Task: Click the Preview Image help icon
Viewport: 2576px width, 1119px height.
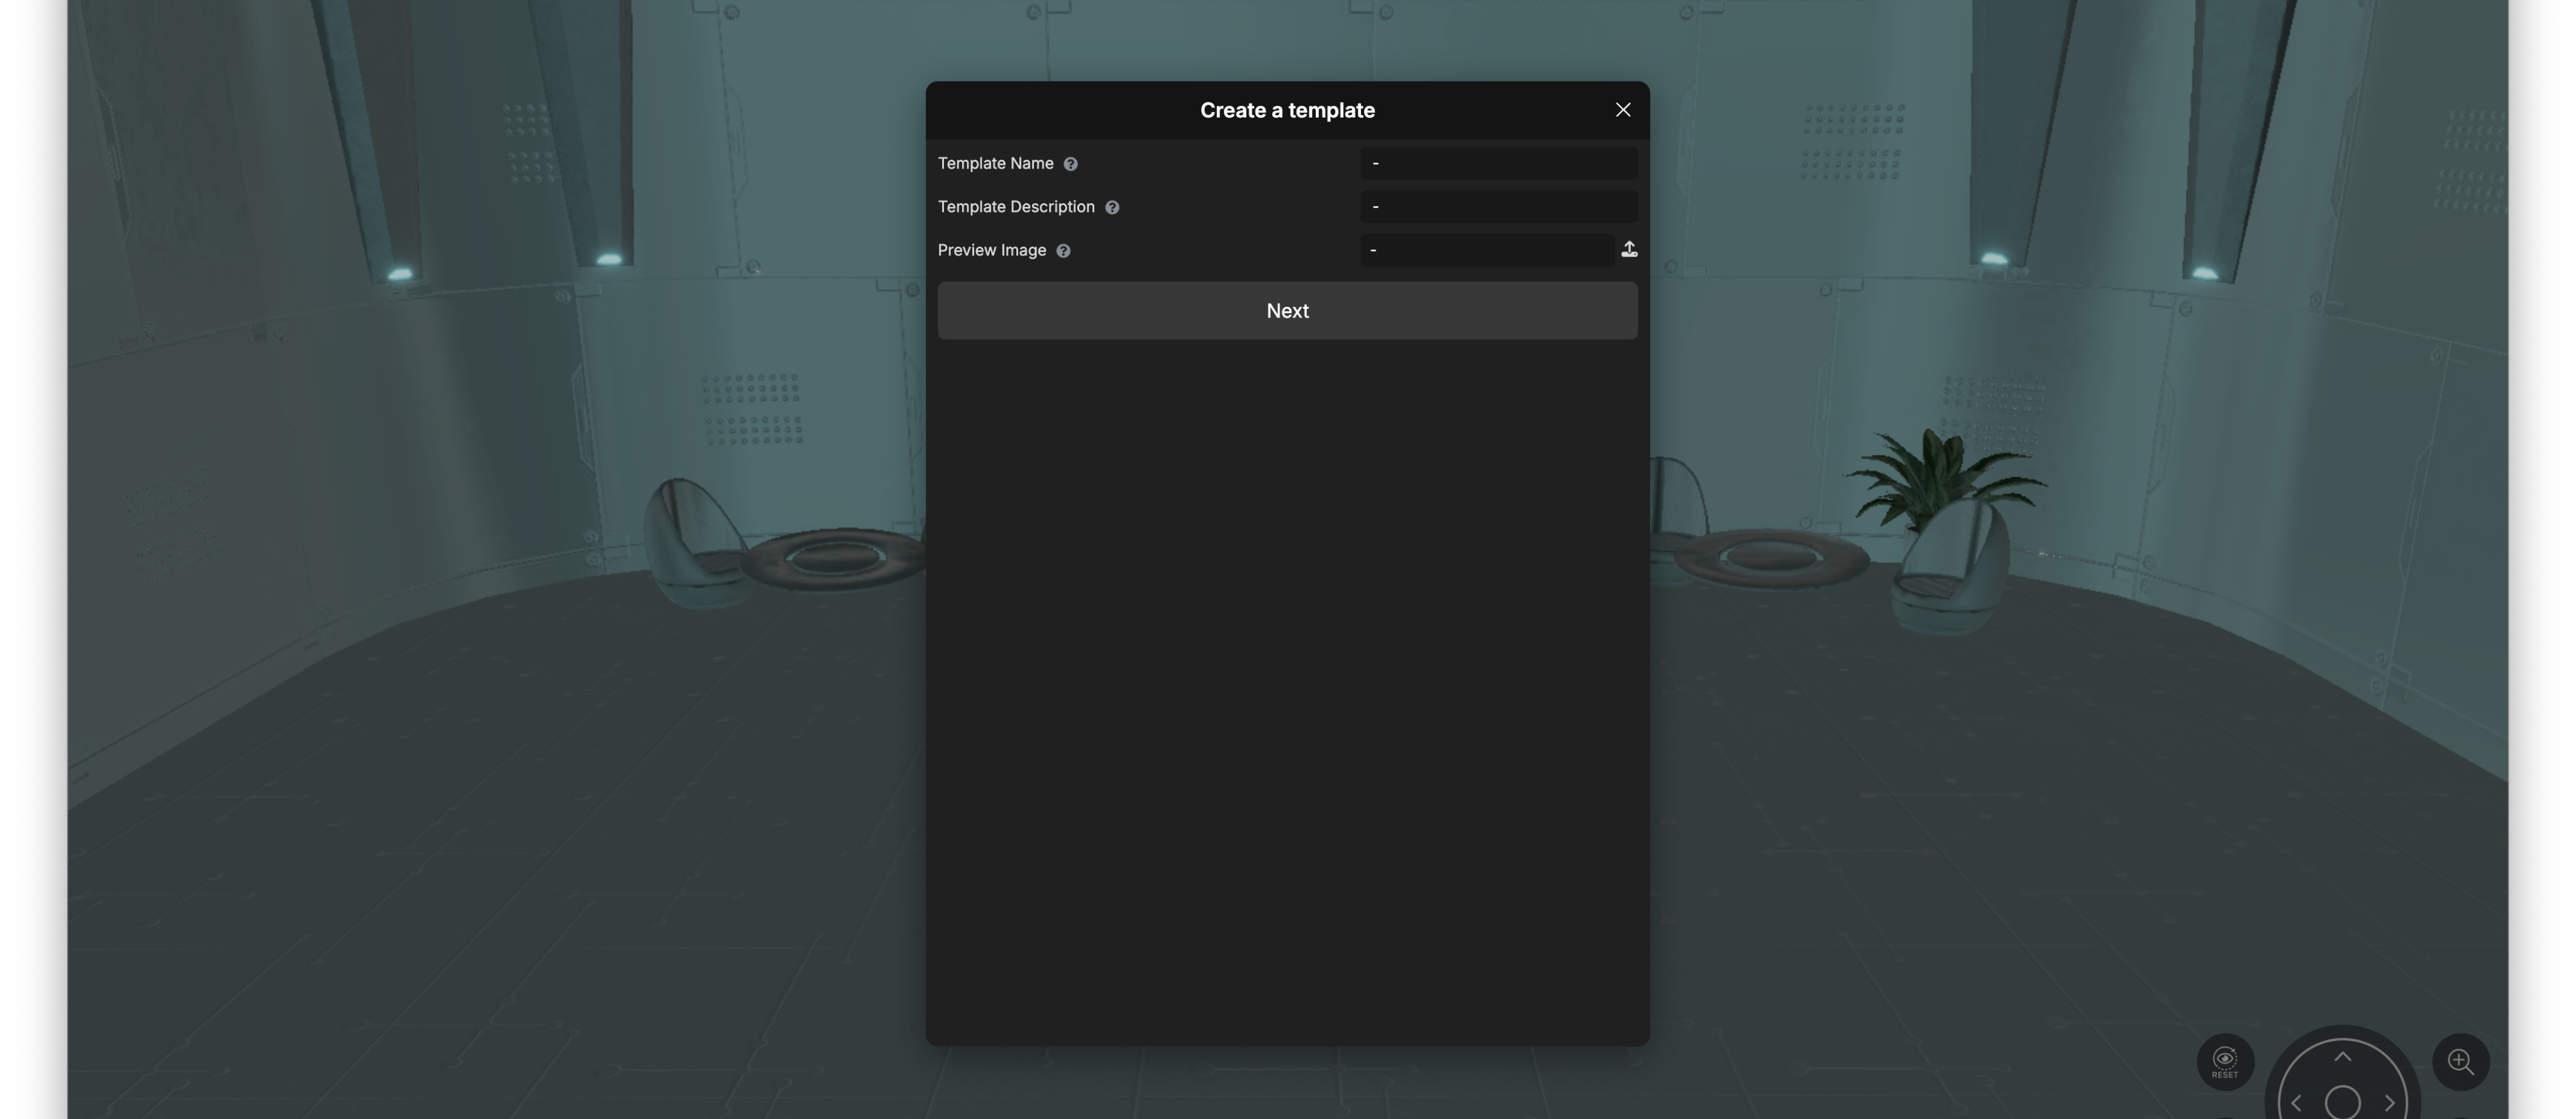Action: pos(1063,251)
